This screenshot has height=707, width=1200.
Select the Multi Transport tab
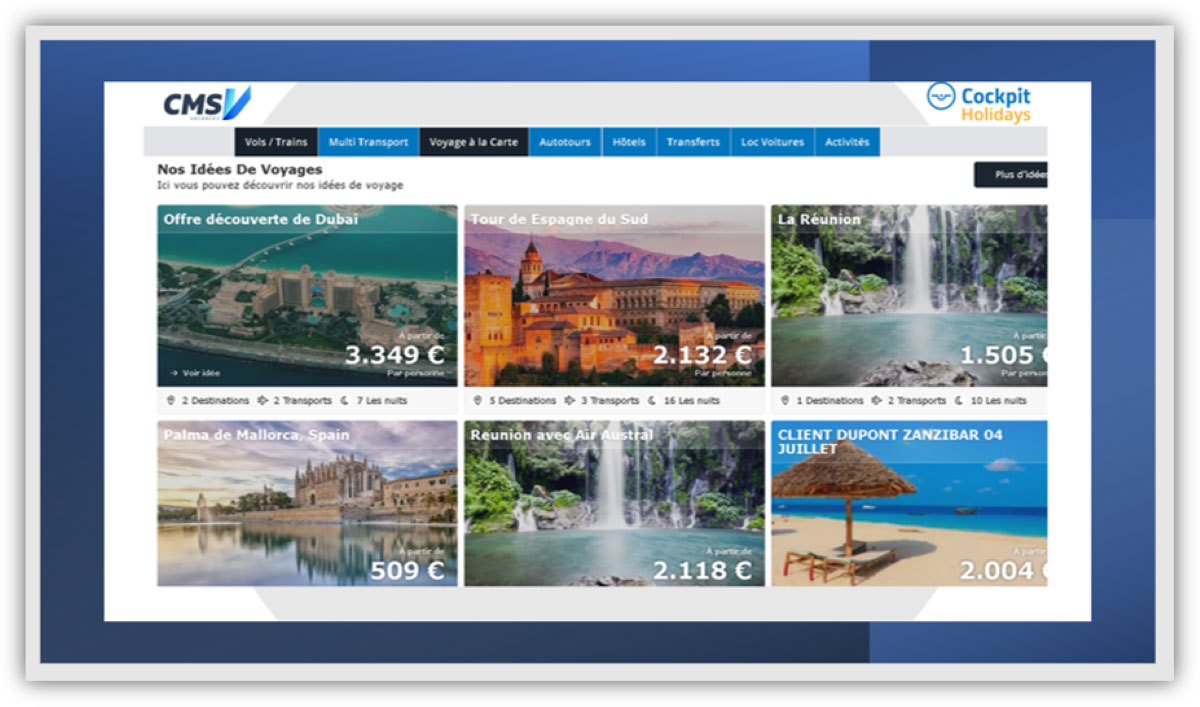pyautogui.click(x=369, y=142)
